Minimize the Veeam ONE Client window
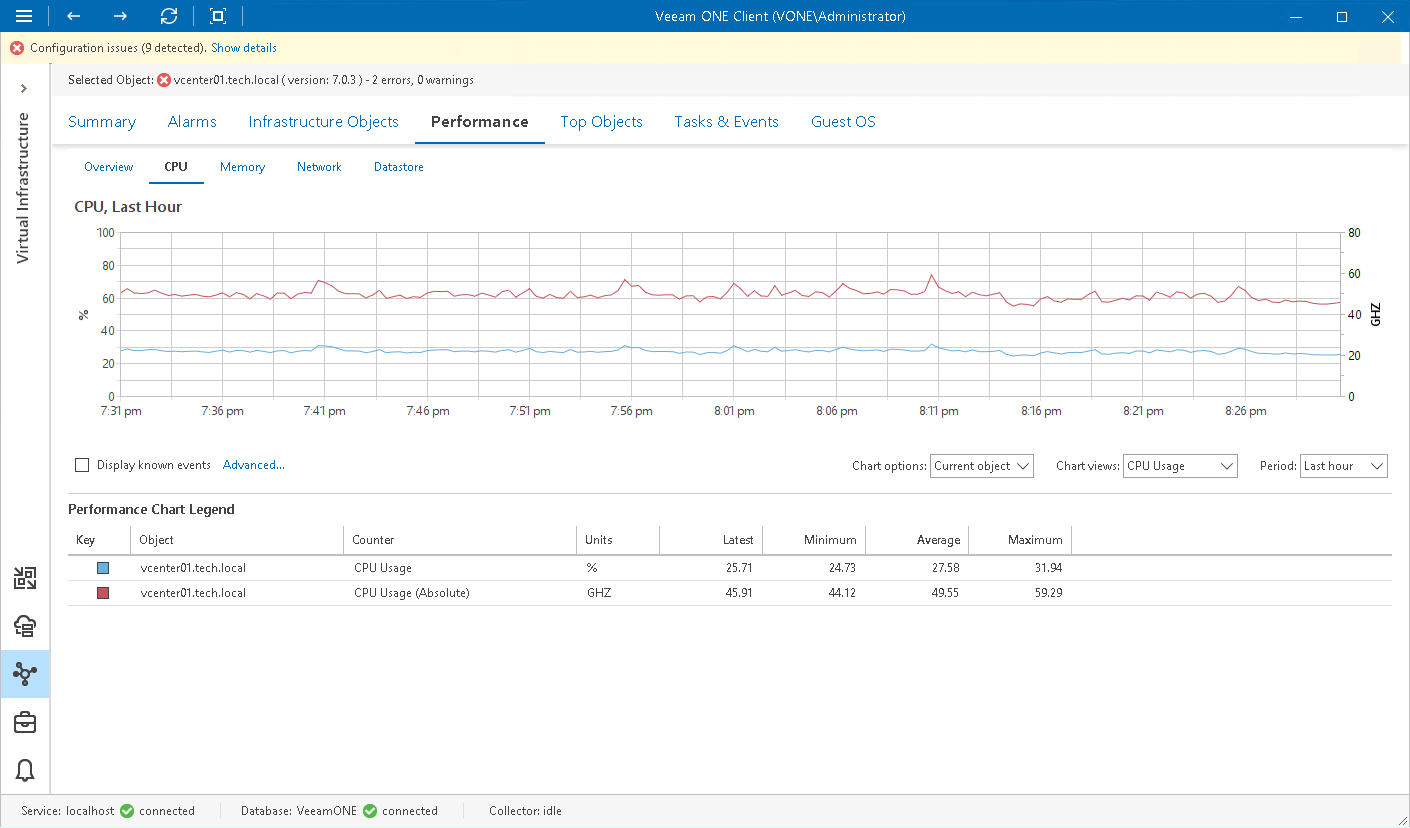Image resolution: width=1410 pixels, height=828 pixels. pyautogui.click(x=1296, y=16)
